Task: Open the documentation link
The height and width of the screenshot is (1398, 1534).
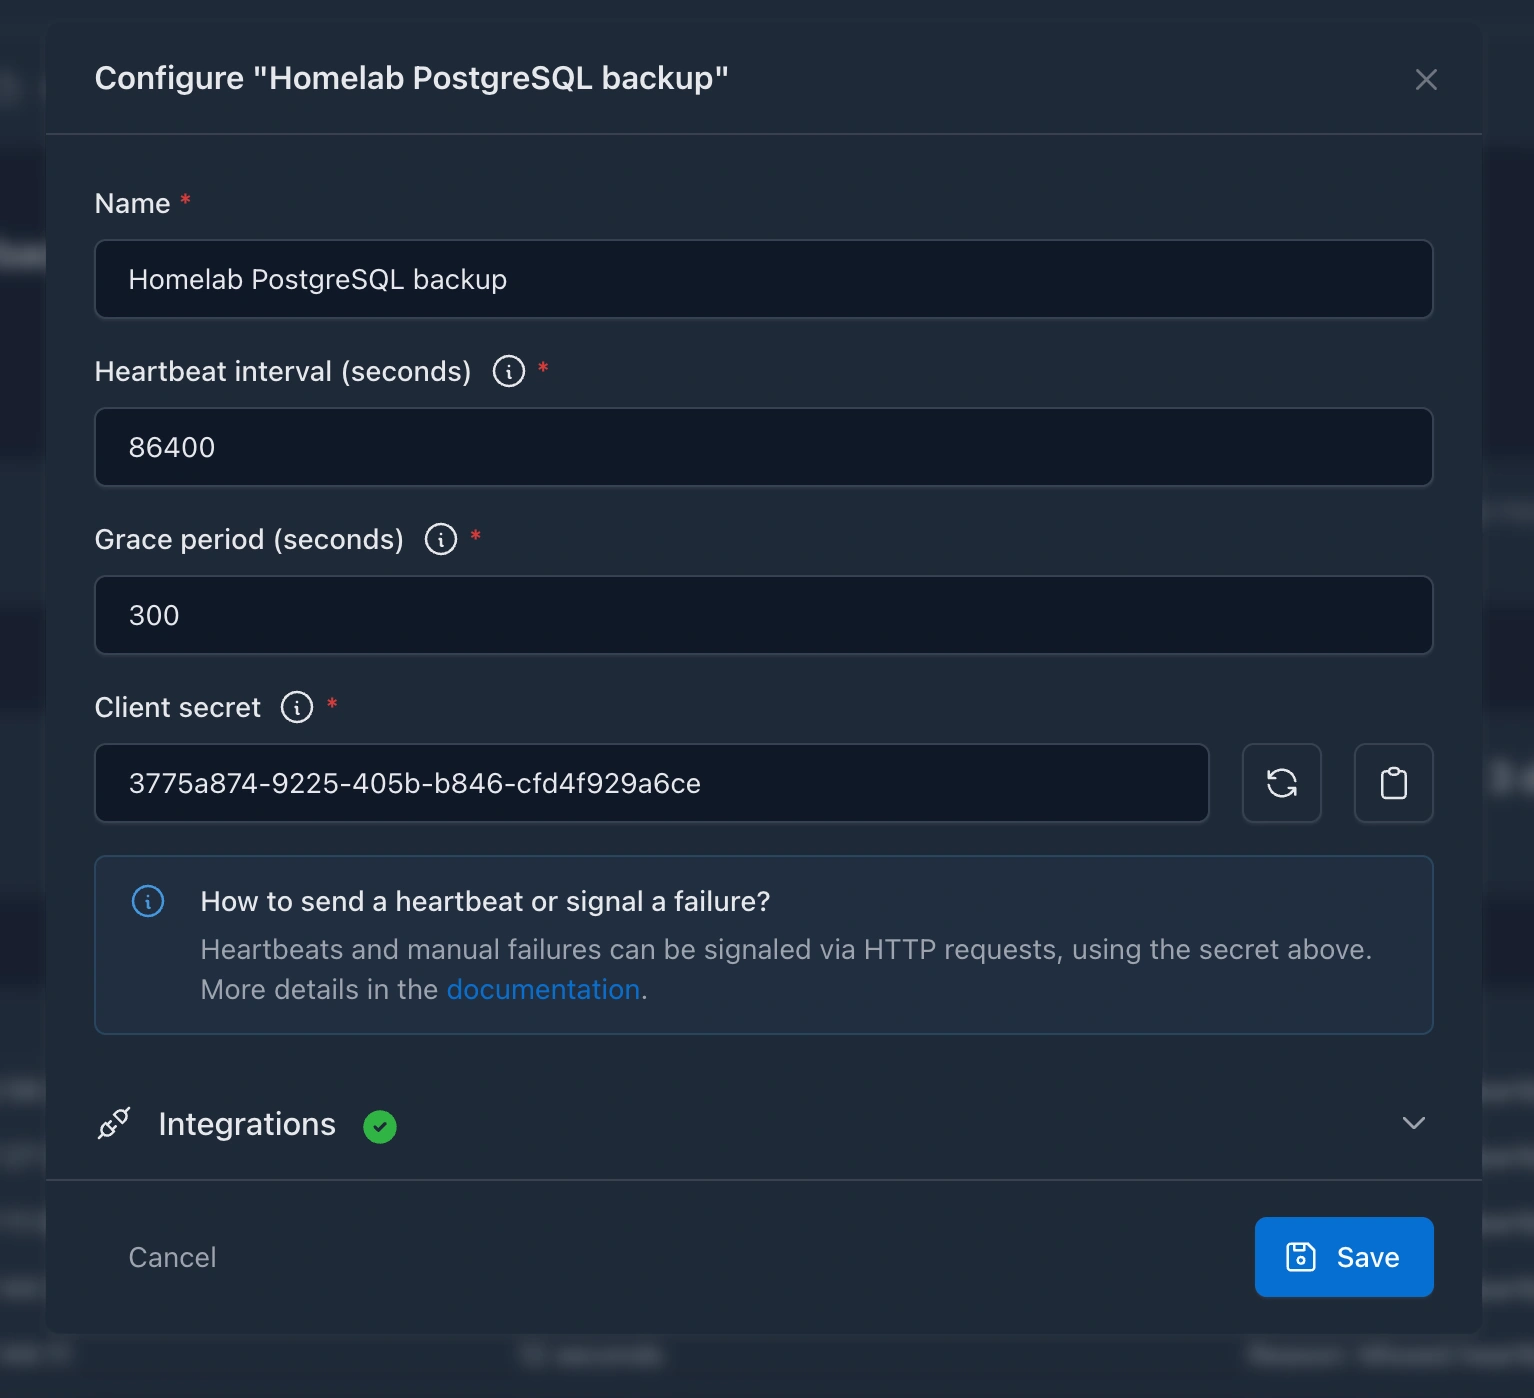Action: 543,989
